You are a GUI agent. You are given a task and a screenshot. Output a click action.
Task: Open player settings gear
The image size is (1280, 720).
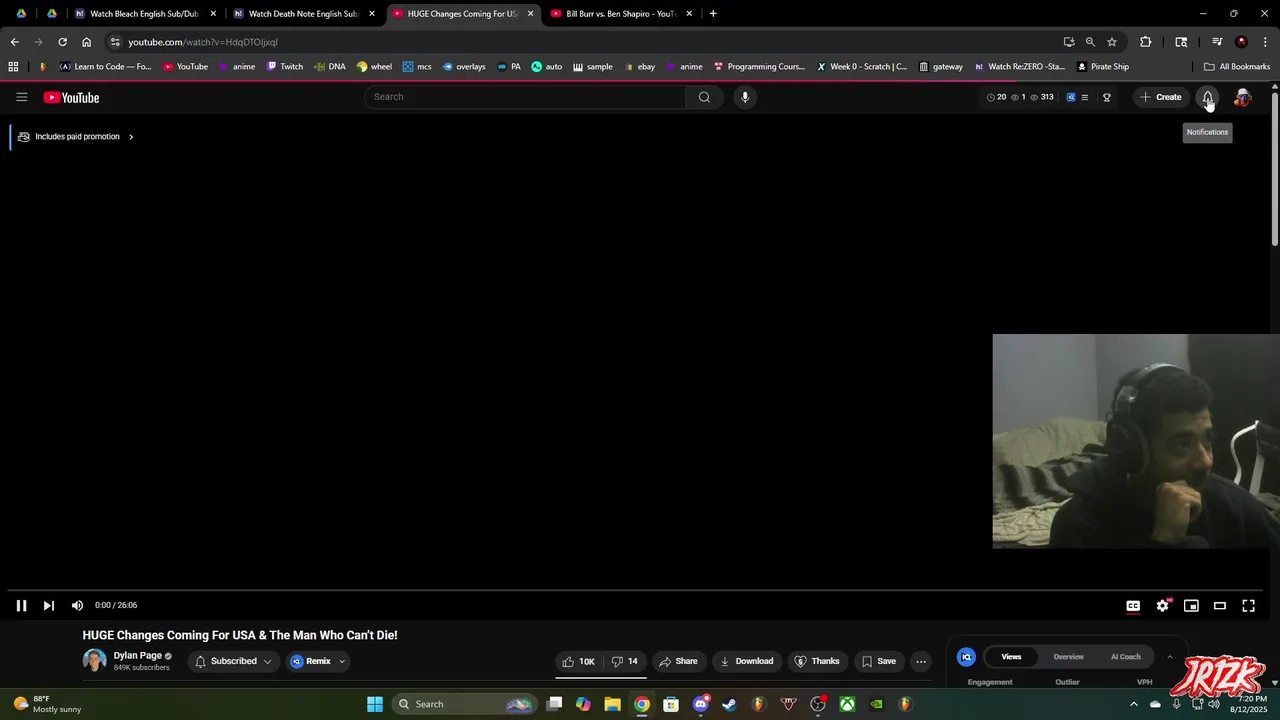[x=1162, y=606]
